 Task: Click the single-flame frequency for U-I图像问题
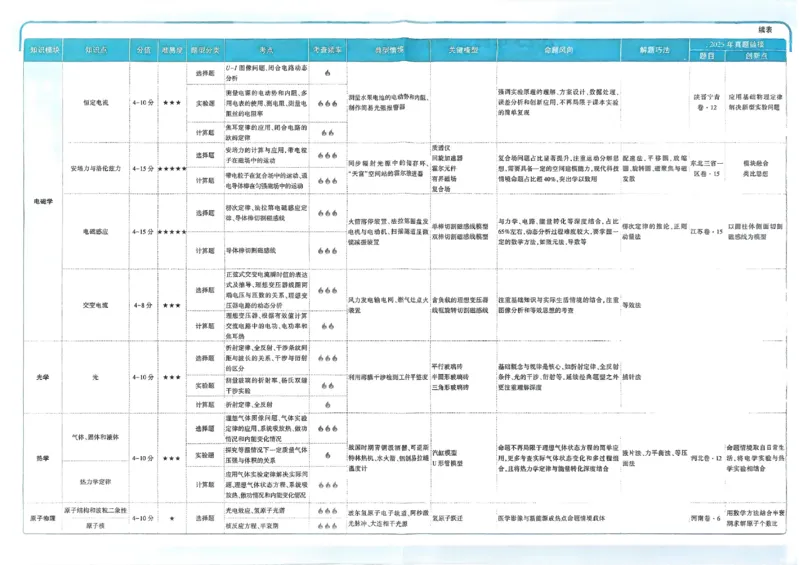coord(328,73)
